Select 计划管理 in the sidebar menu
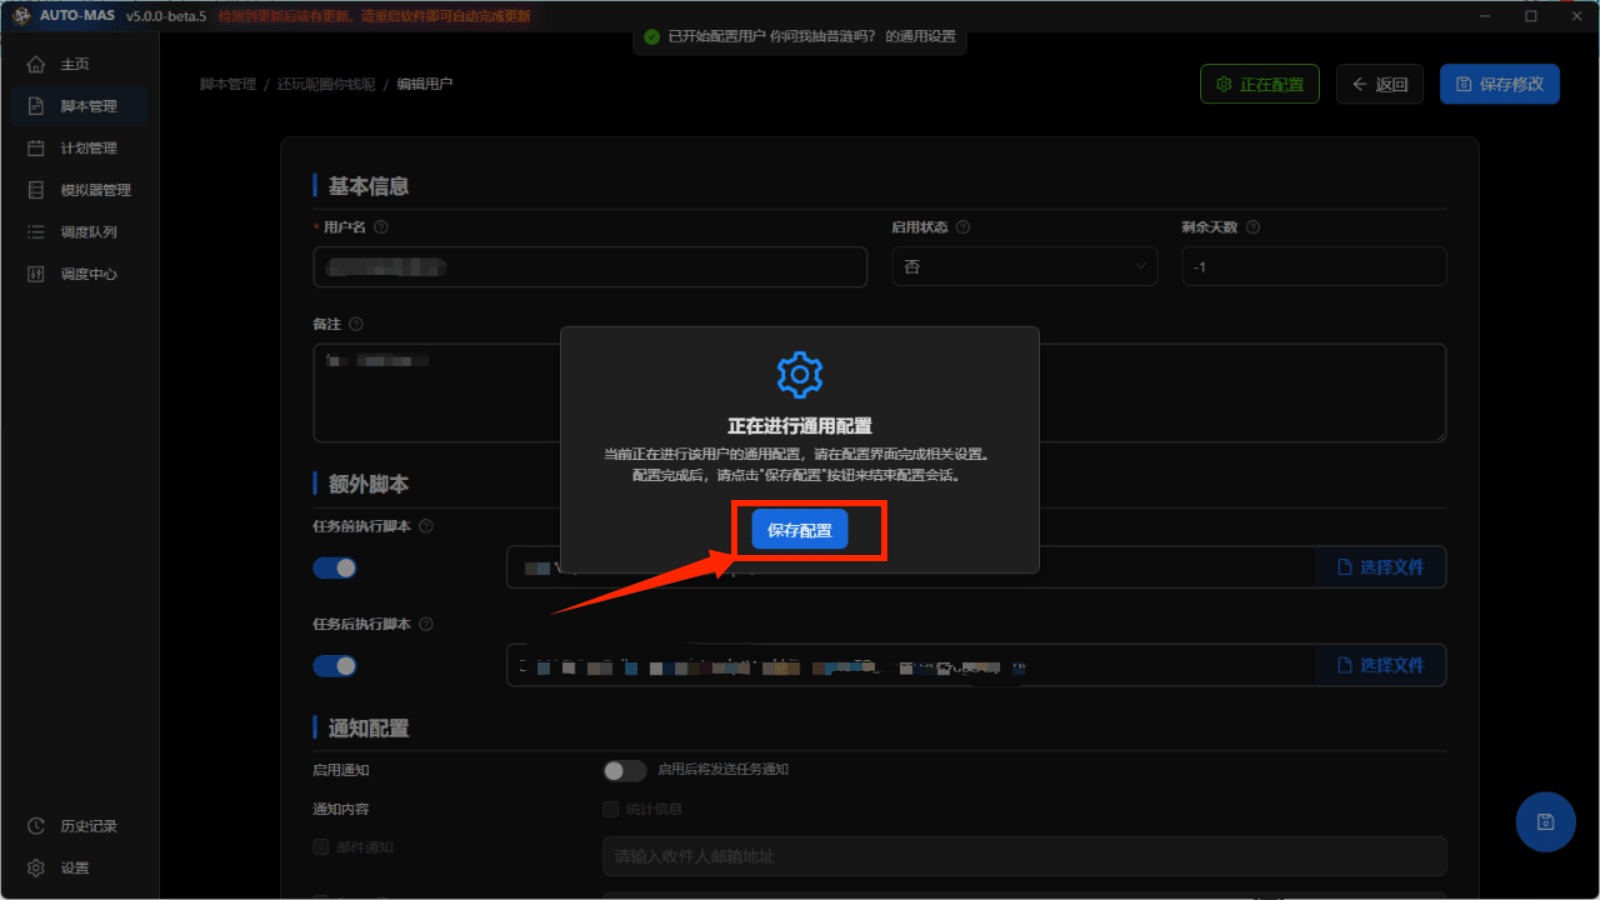Image resolution: width=1600 pixels, height=900 pixels. pyautogui.click(x=36, y=147)
